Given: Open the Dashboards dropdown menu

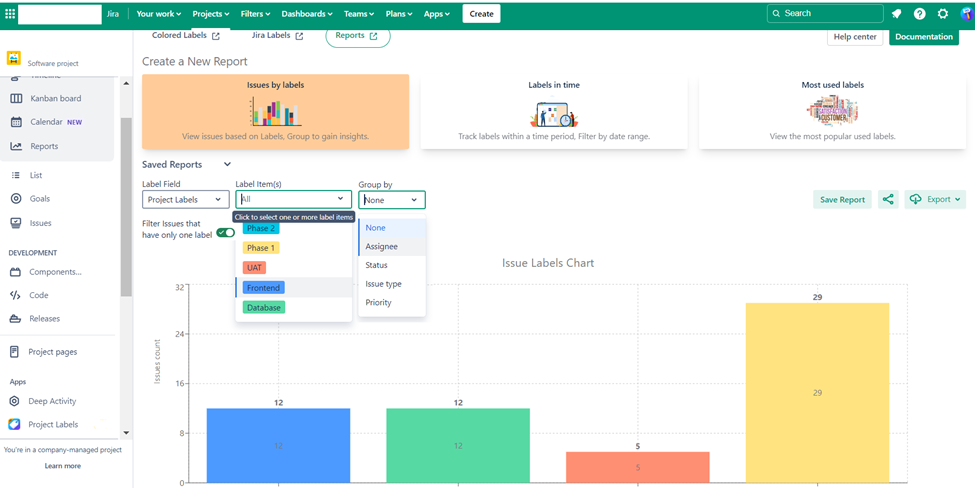Looking at the screenshot, I should [307, 14].
